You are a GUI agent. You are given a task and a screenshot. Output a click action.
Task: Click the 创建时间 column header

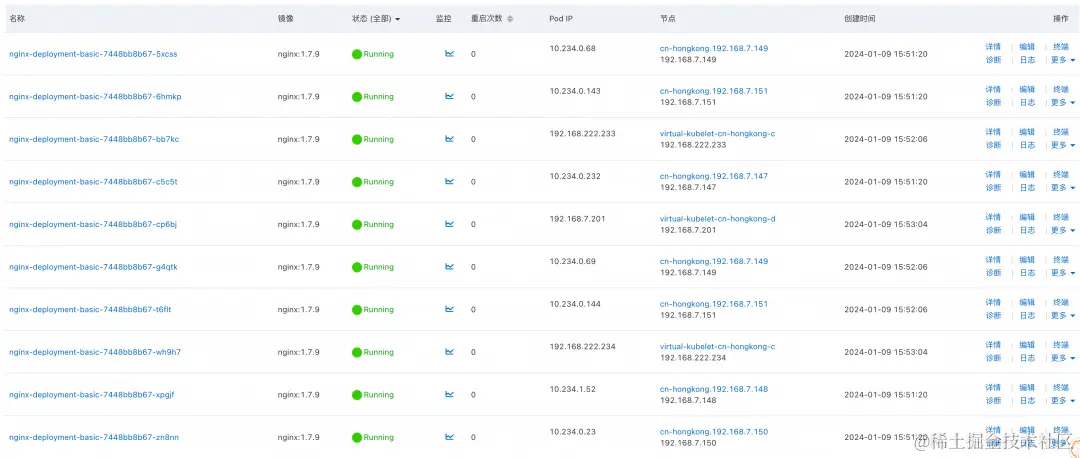pyautogui.click(x=860, y=19)
